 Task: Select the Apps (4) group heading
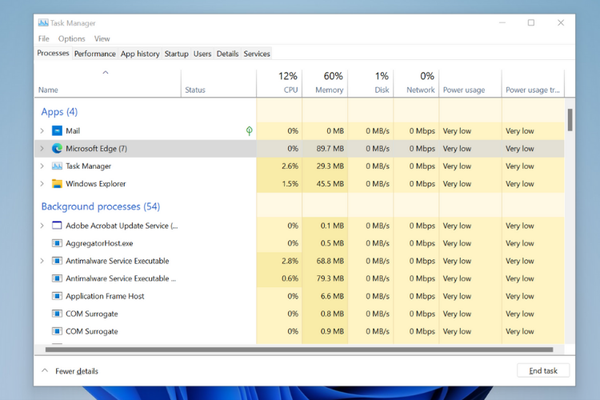click(x=59, y=112)
